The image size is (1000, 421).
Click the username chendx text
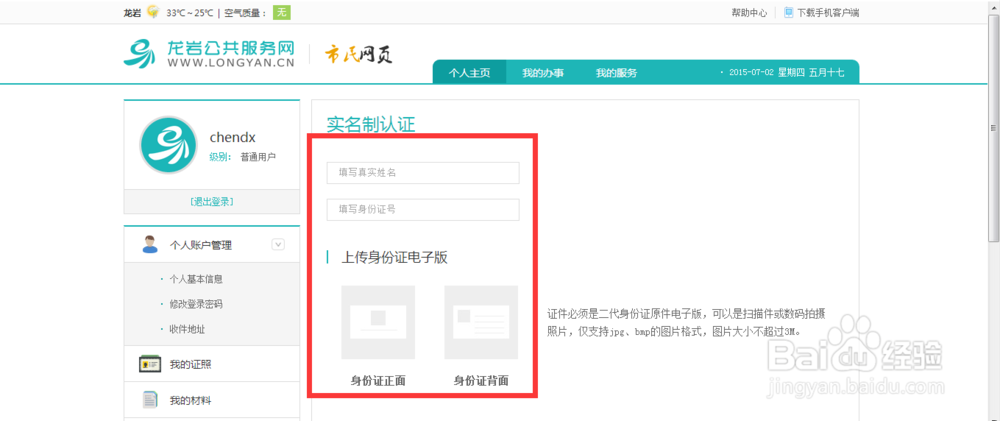232,137
